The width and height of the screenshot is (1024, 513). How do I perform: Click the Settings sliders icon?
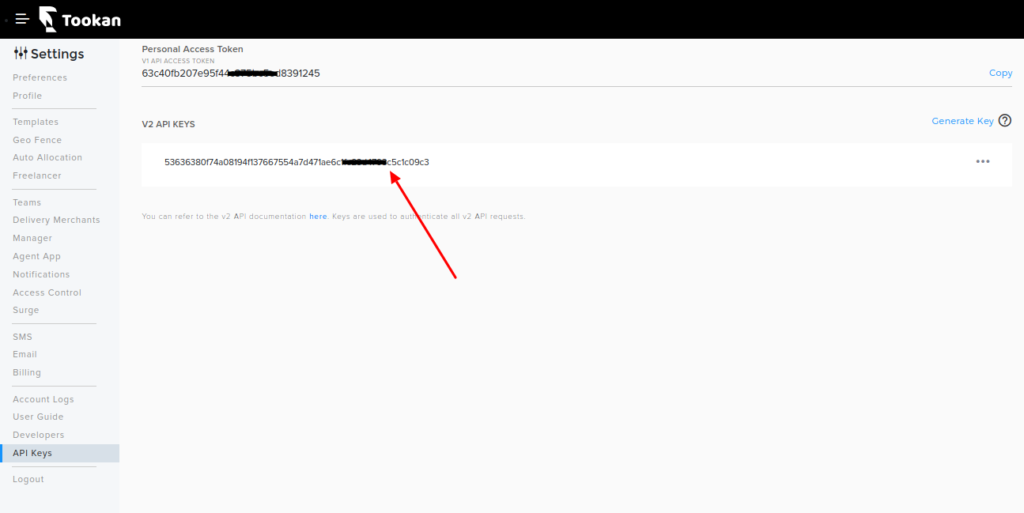pos(20,54)
